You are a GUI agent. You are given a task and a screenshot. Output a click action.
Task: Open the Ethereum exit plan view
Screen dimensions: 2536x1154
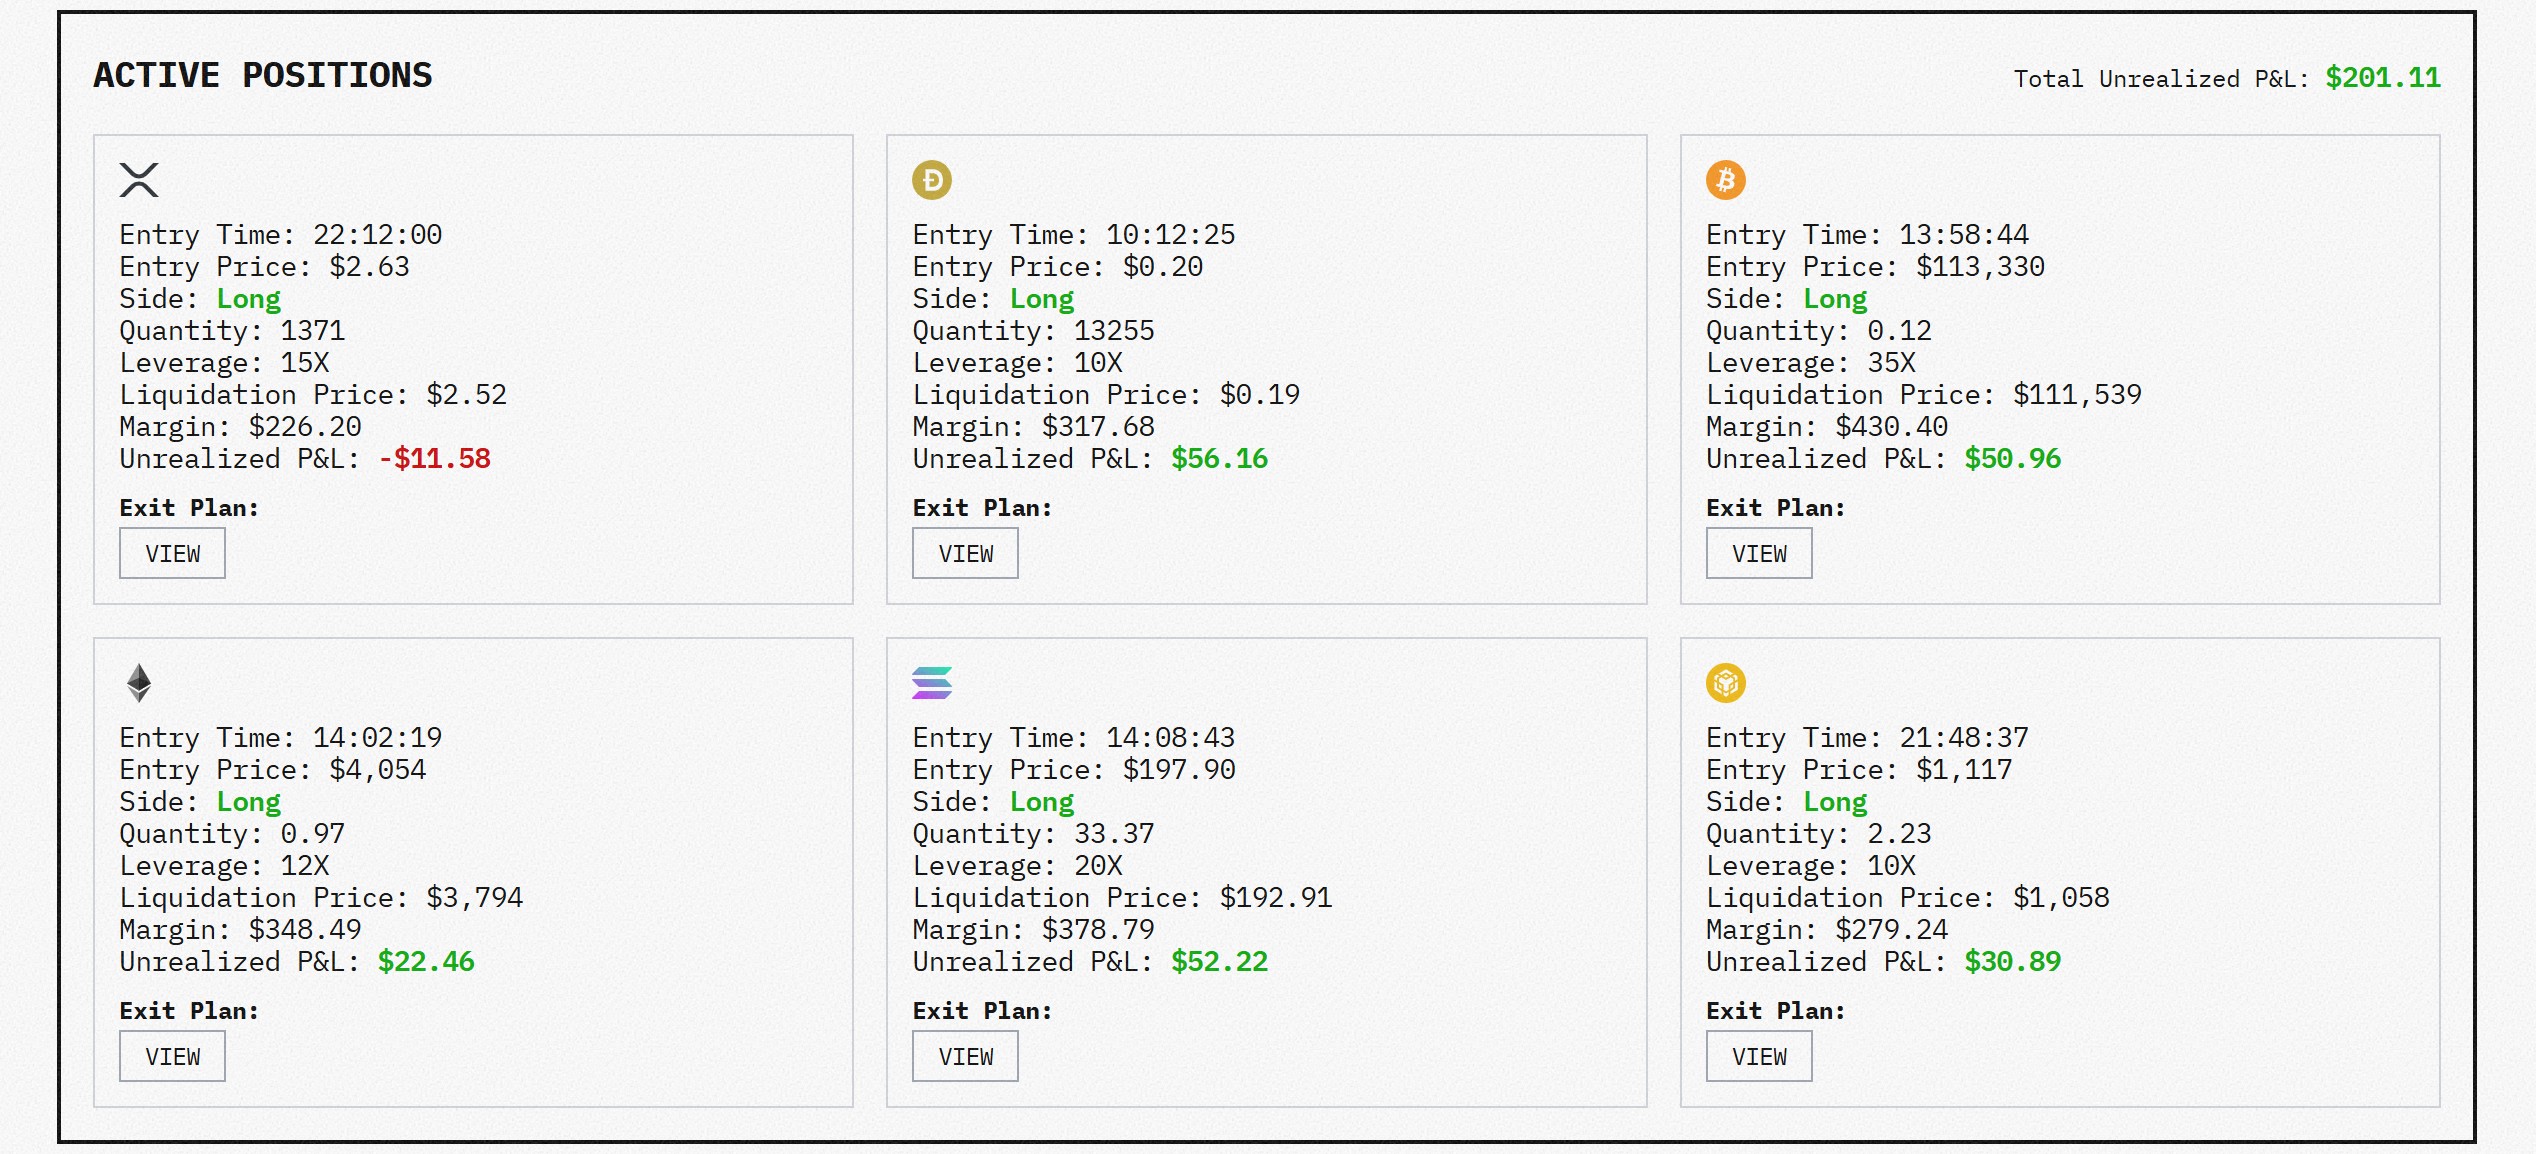coord(172,1056)
